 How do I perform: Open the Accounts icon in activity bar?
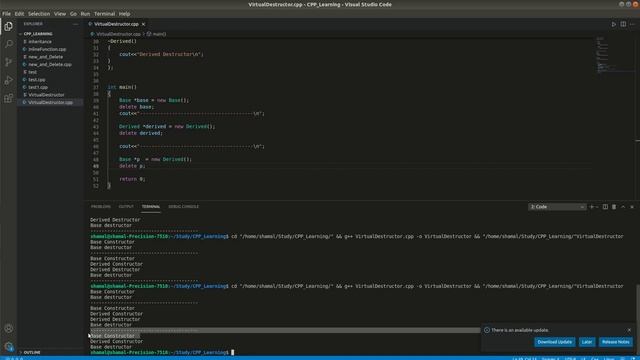tap(9, 328)
